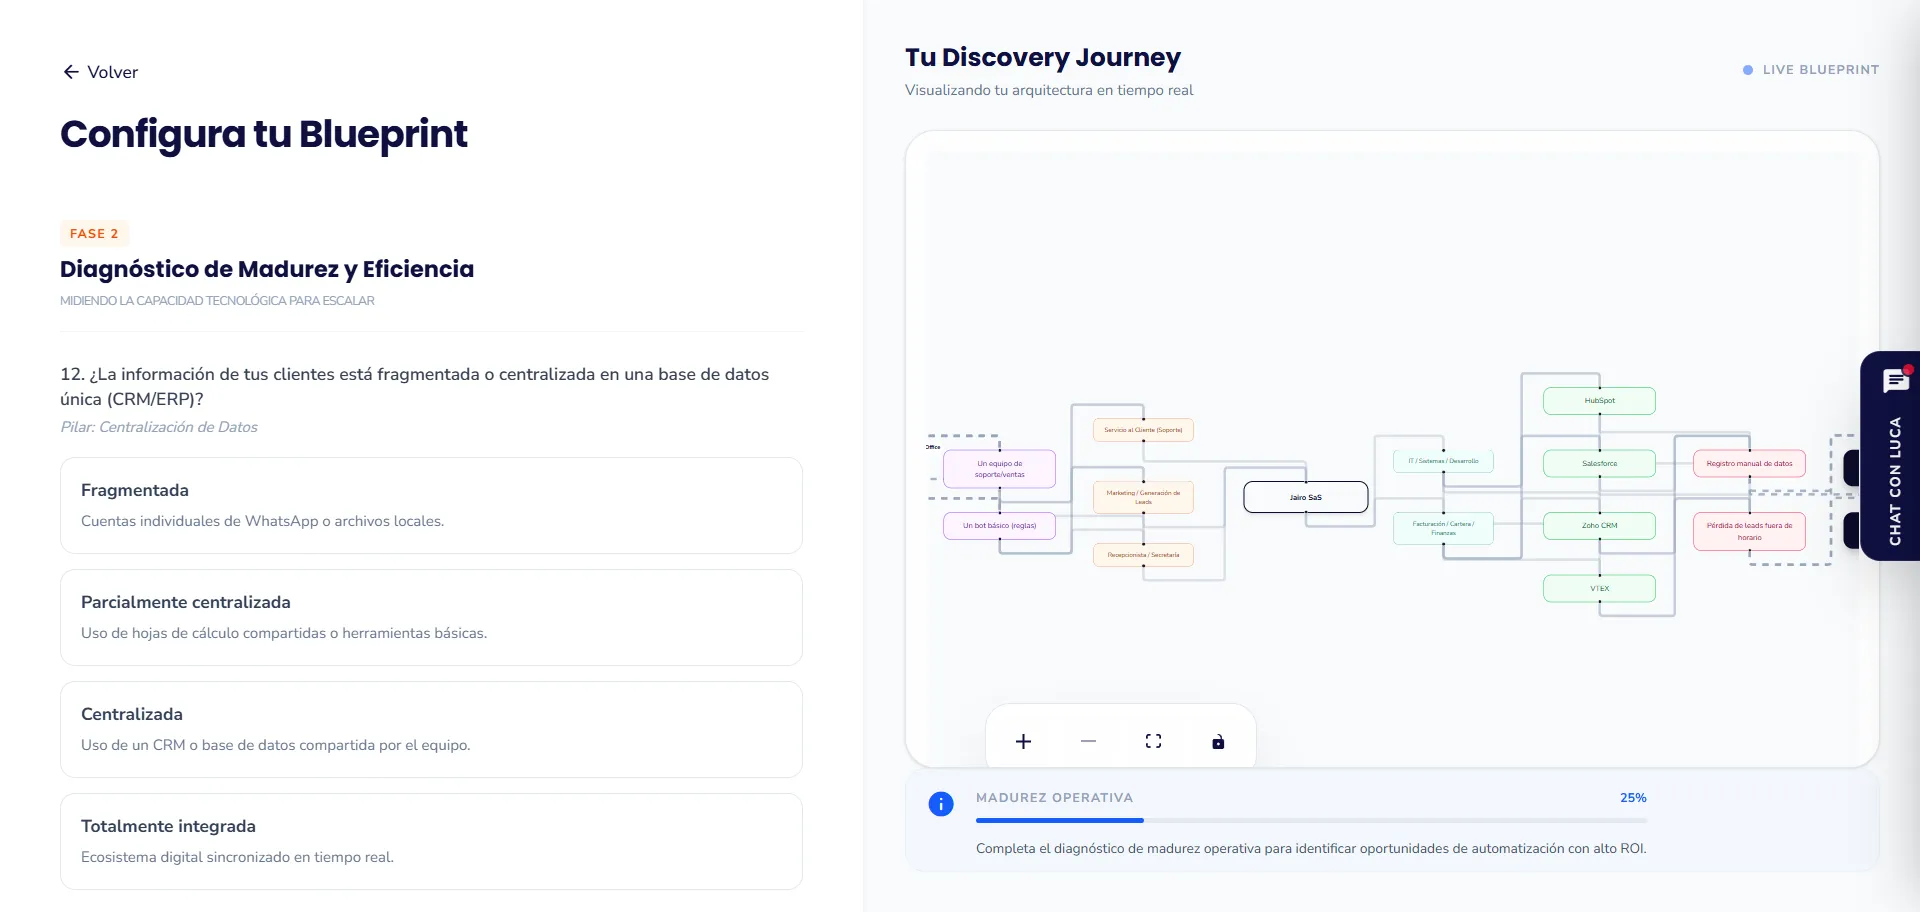Screen dimensions: 1920x912
Task: Zoom out the blueprint with minus icon
Action: pyautogui.click(x=1088, y=741)
